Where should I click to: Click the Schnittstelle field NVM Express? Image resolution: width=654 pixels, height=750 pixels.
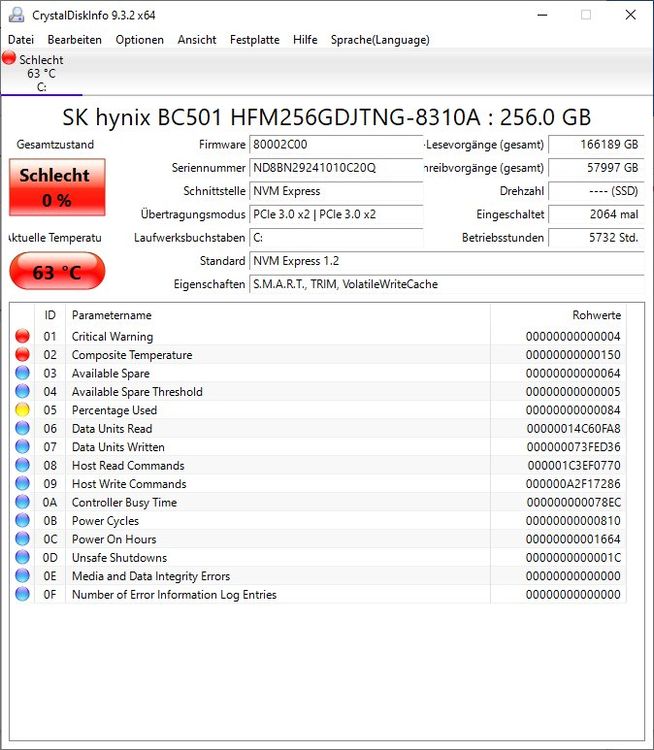click(336, 191)
